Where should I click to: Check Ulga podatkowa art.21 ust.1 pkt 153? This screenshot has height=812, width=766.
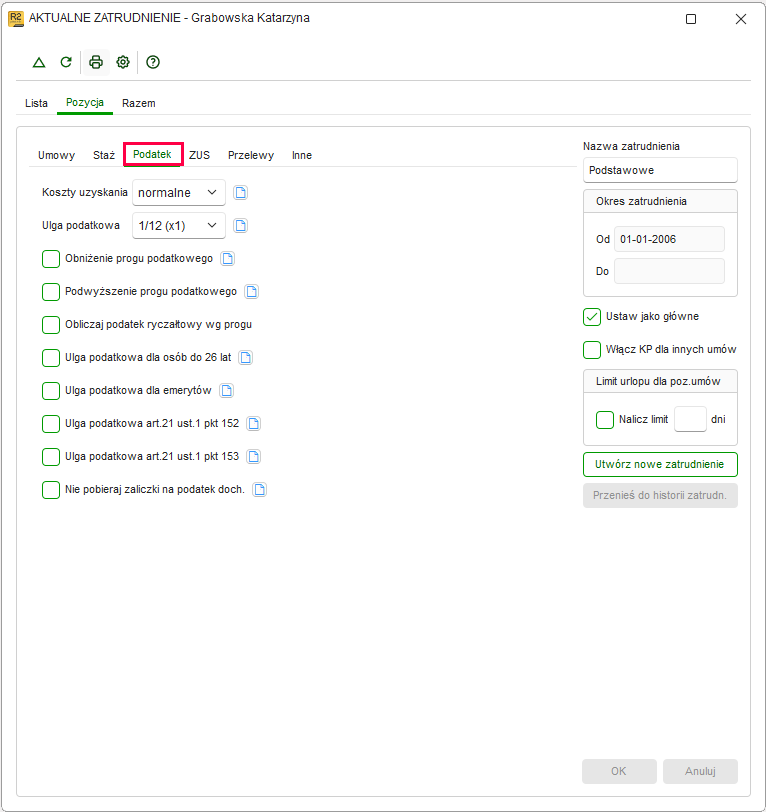[51, 457]
